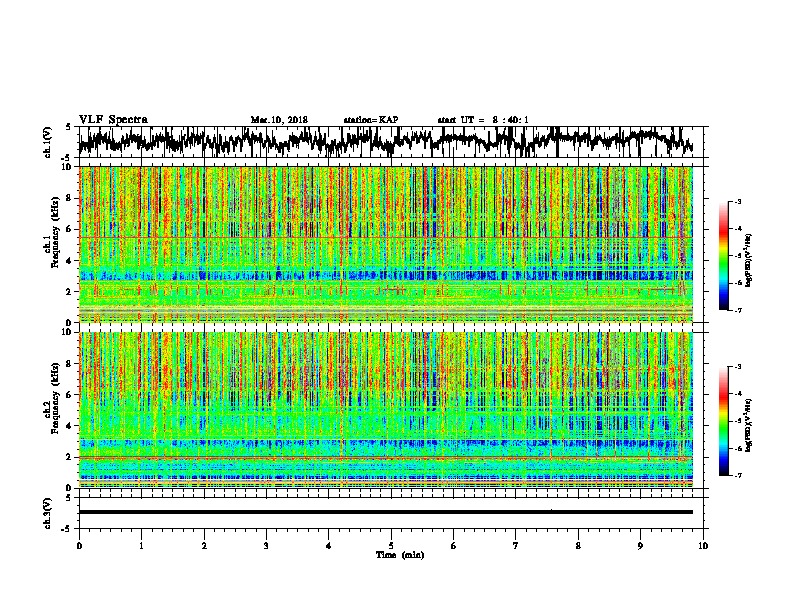Click time axis tick label "0"
This screenshot has height=612, width=792.
79,546
